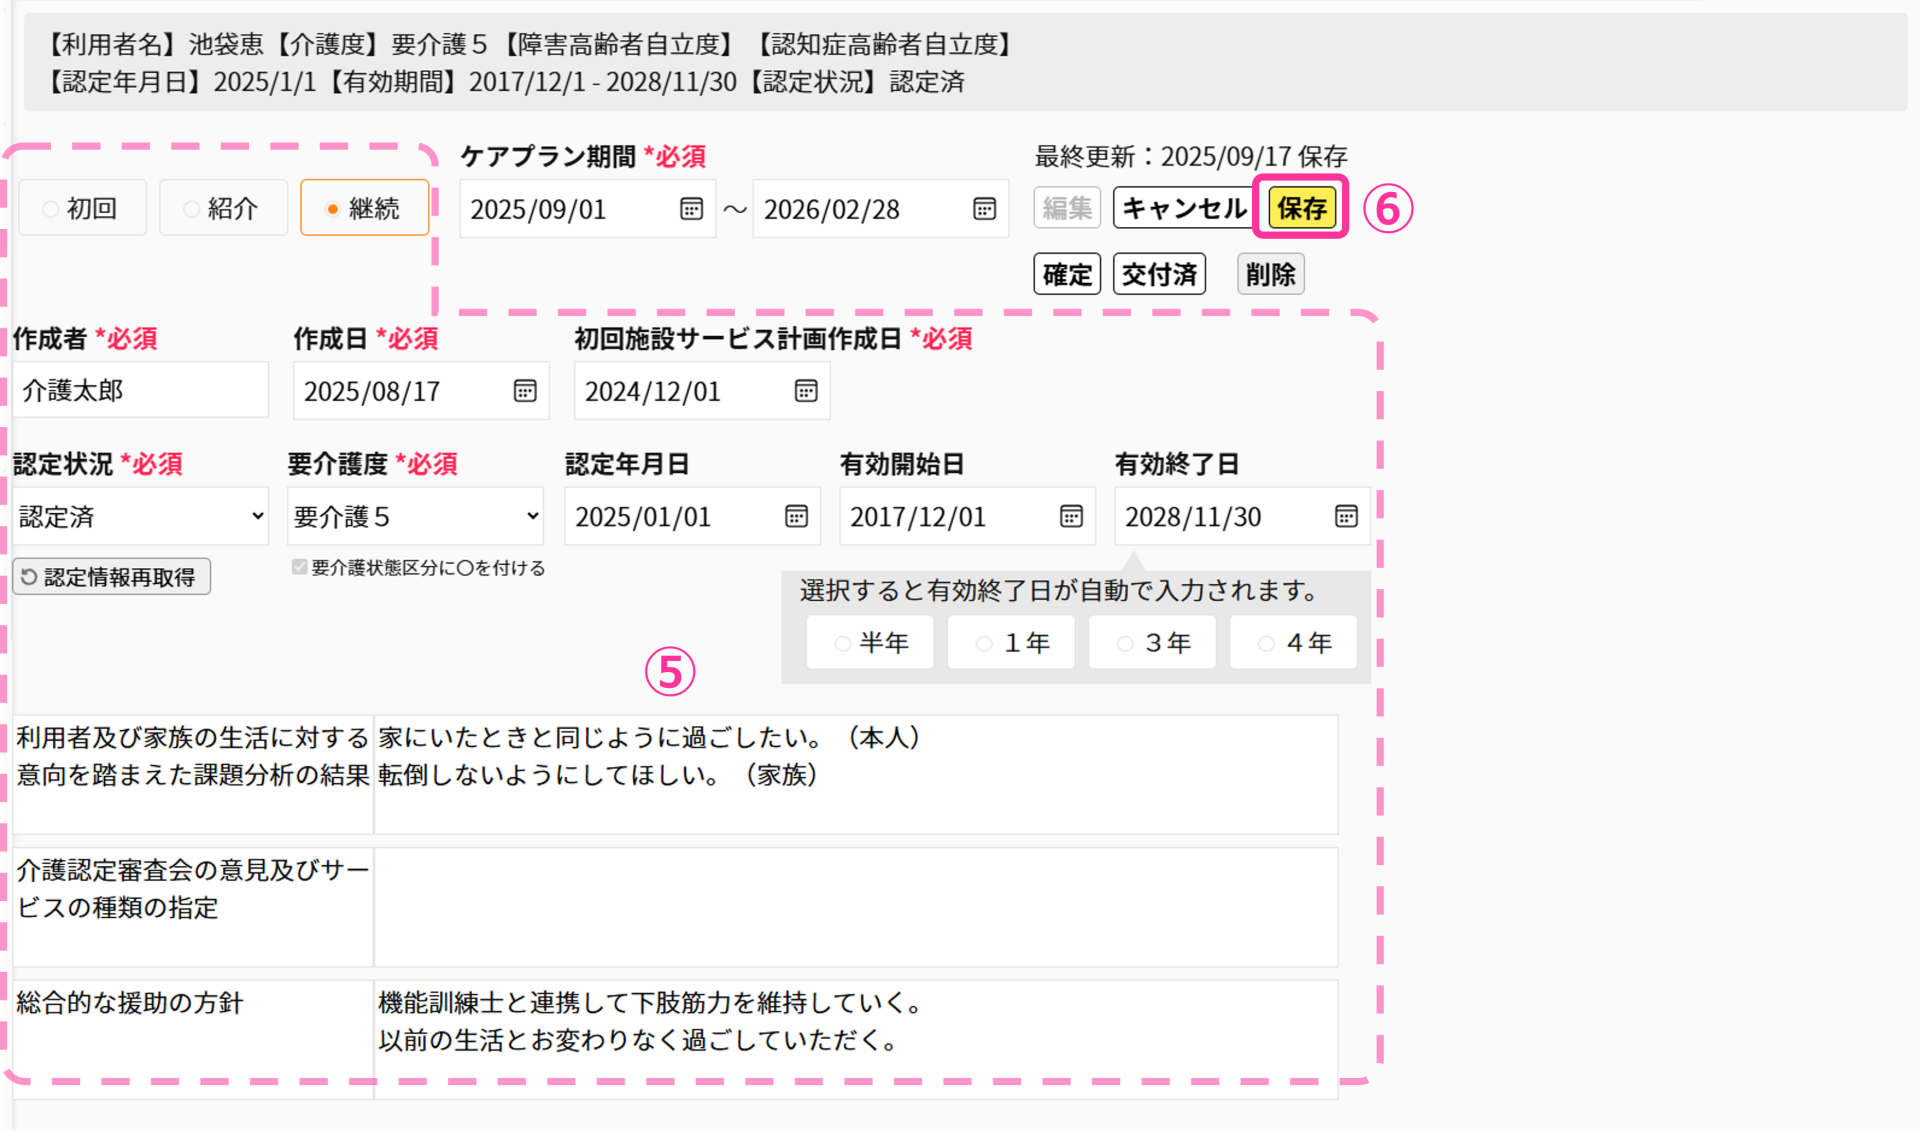Open calendar for 有効開始日 field

point(1071,516)
